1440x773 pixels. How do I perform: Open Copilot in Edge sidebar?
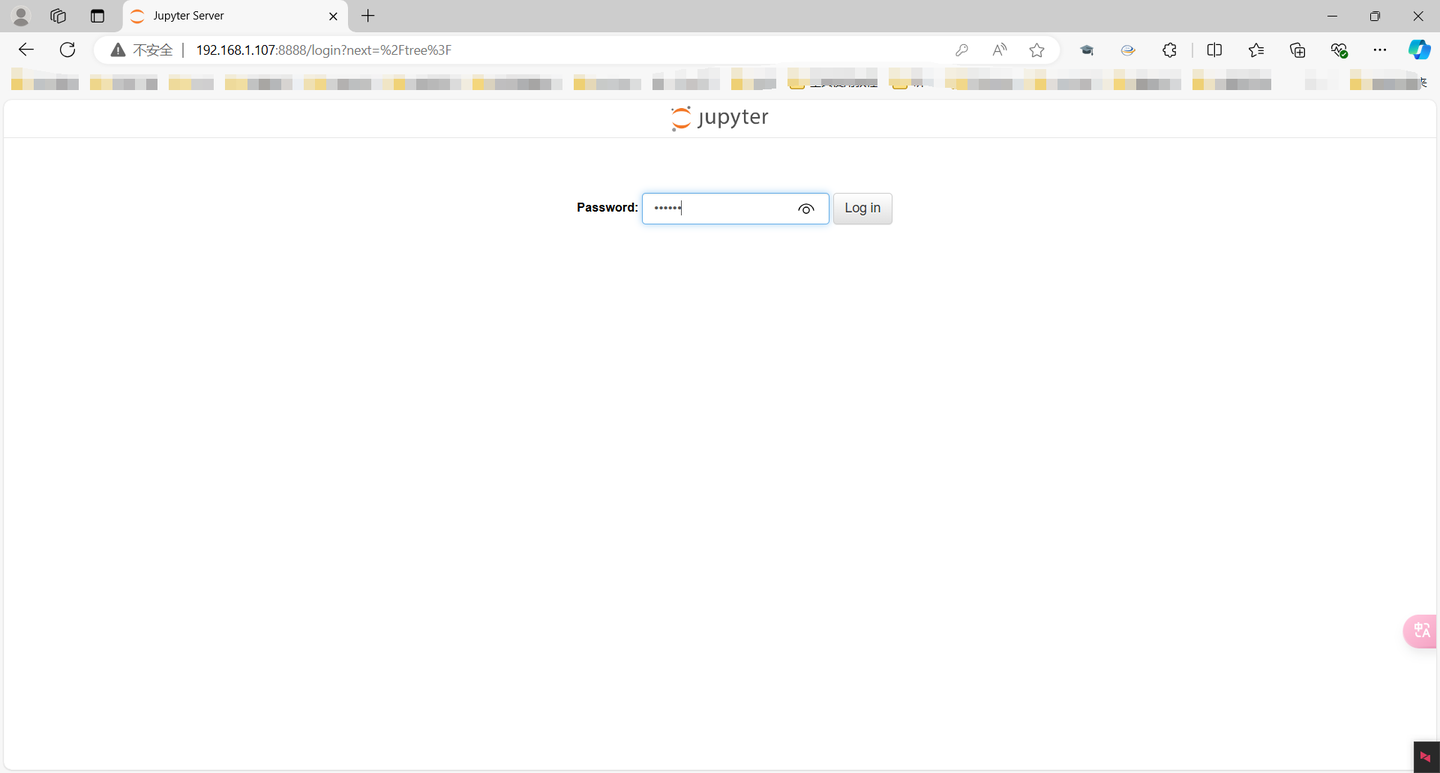pos(1419,49)
